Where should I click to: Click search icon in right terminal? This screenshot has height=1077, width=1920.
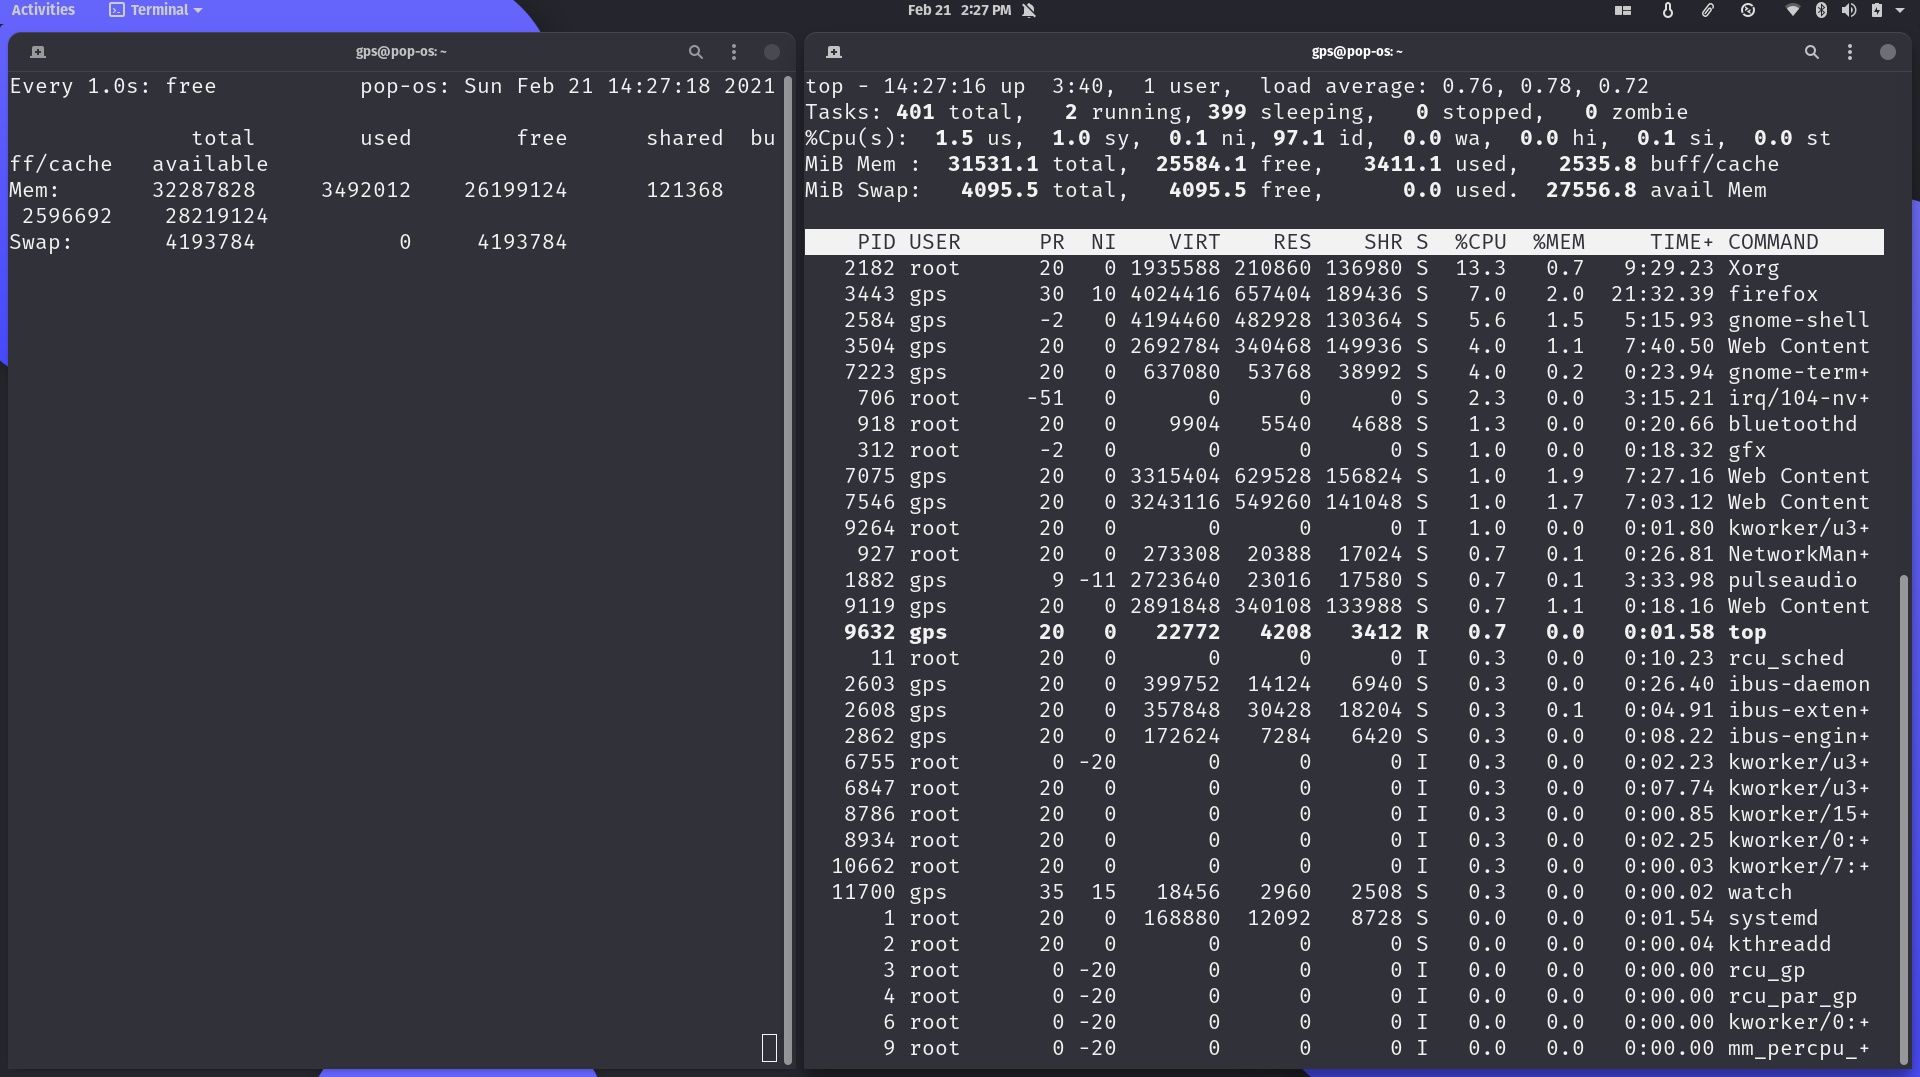pos(1811,52)
